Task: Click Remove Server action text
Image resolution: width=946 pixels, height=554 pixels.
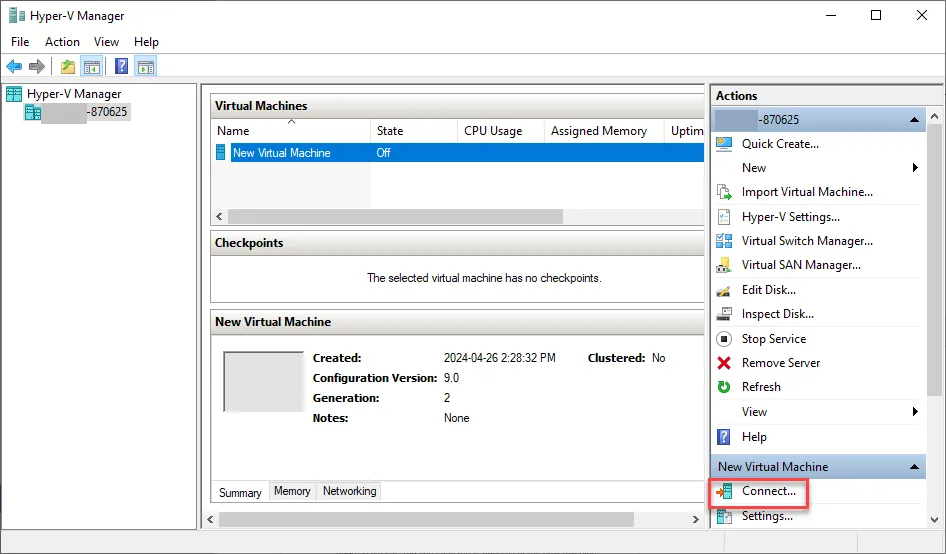Action: [781, 363]
